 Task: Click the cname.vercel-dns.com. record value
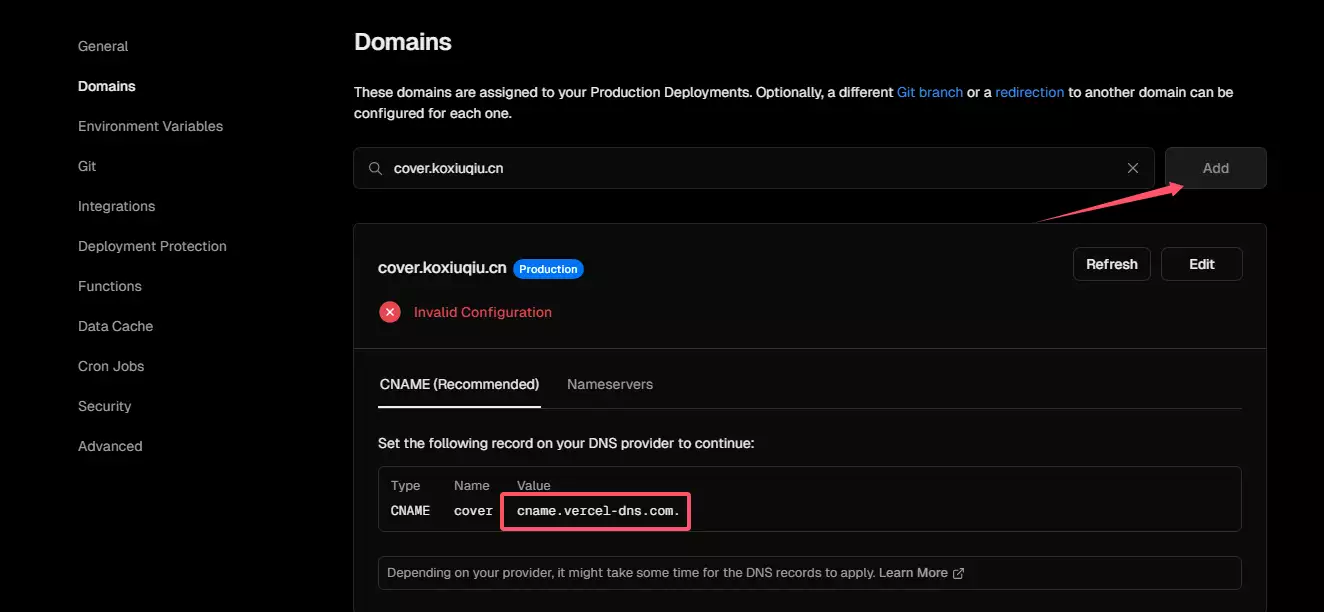pos(597,511)
